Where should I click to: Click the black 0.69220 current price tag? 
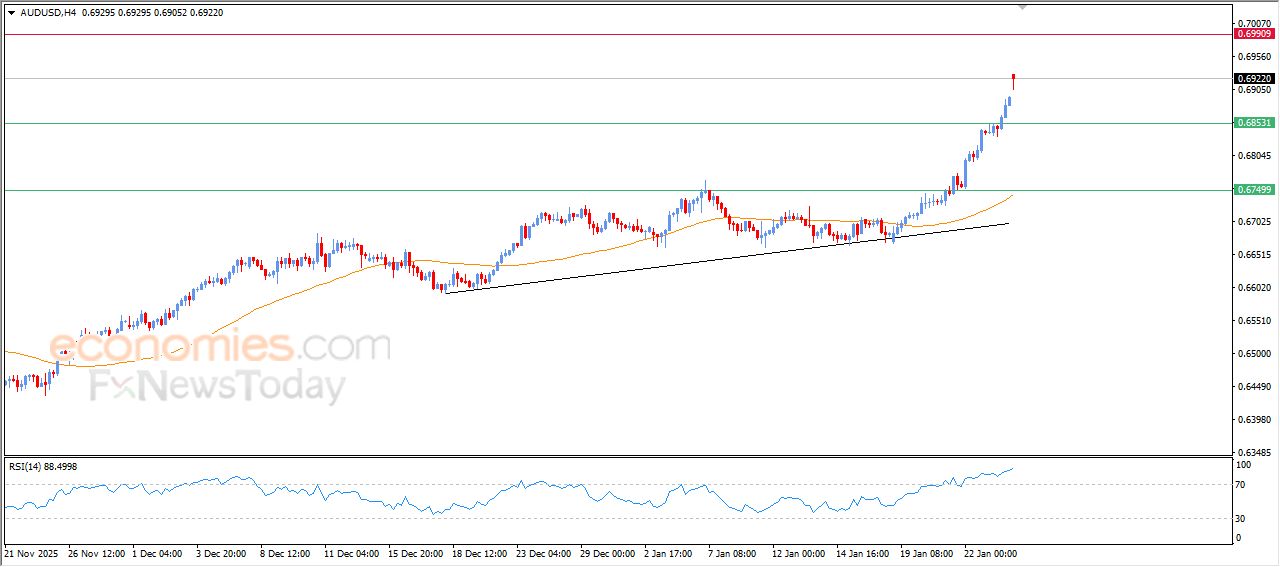pos(1254,78)
